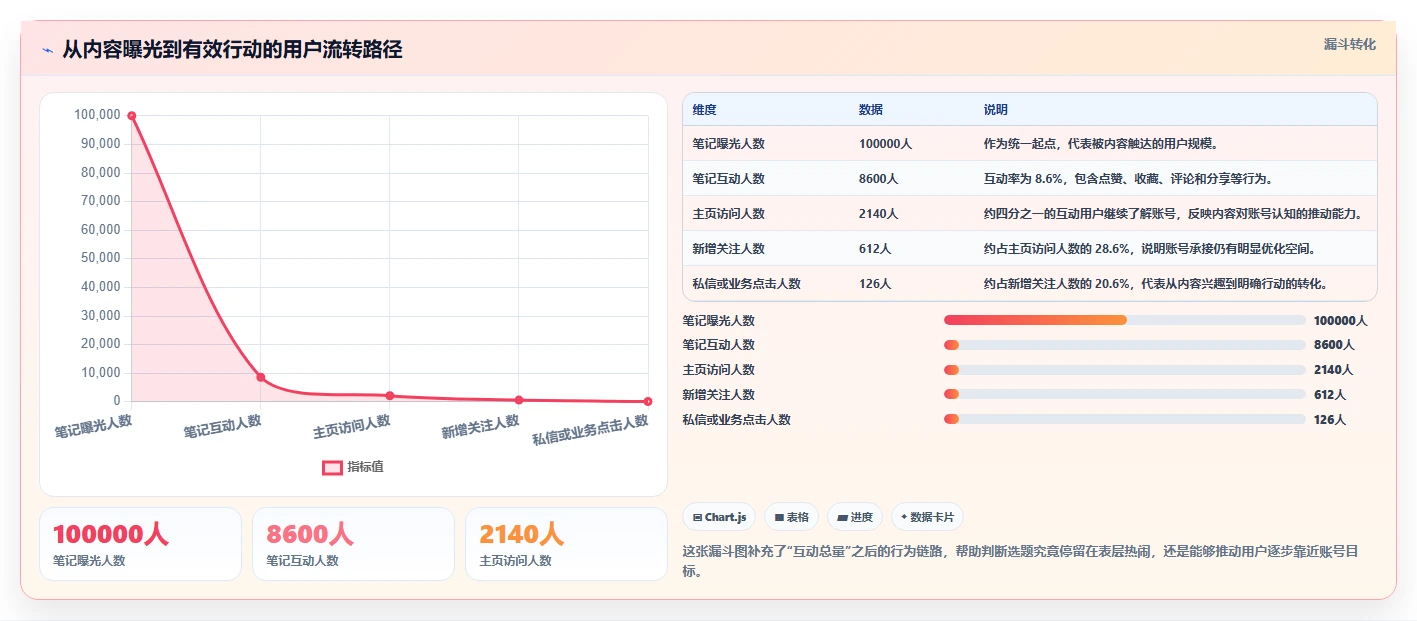The height and width of the screenshot is (621, 1417).
Task: Click the 主页访问人数 x-axis label
Action: point(351,427)
